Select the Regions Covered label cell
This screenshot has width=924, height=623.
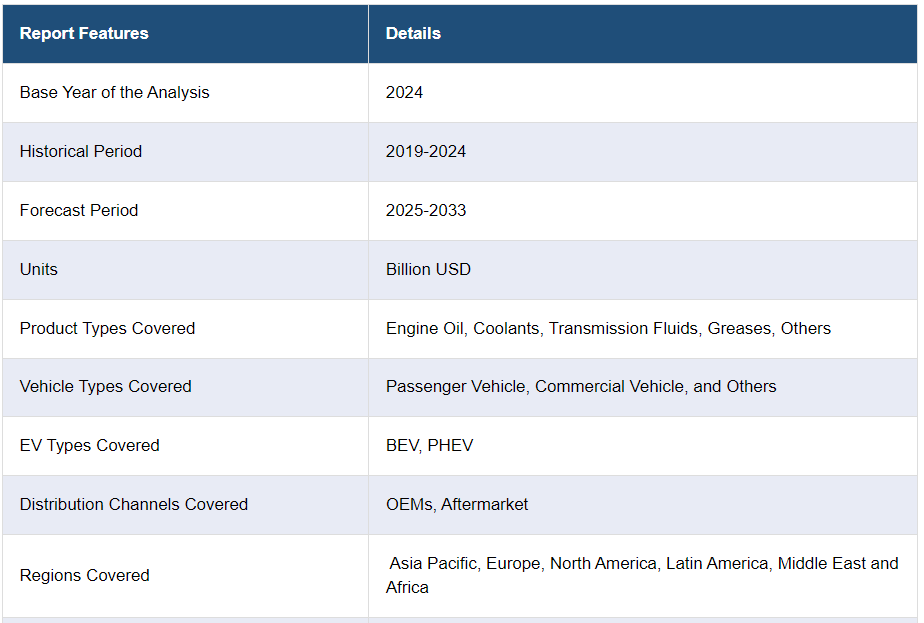coord(85,576)
